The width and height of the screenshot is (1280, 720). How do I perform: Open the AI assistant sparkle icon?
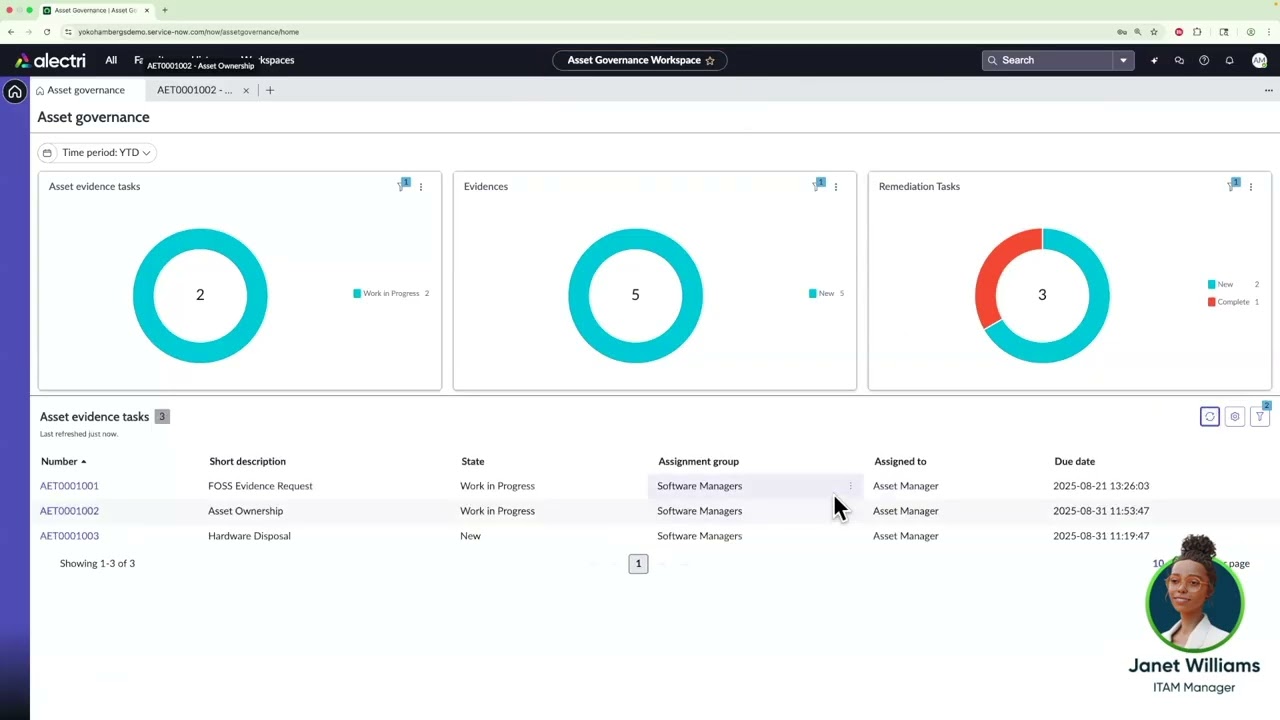click(x=1154, y=60)
